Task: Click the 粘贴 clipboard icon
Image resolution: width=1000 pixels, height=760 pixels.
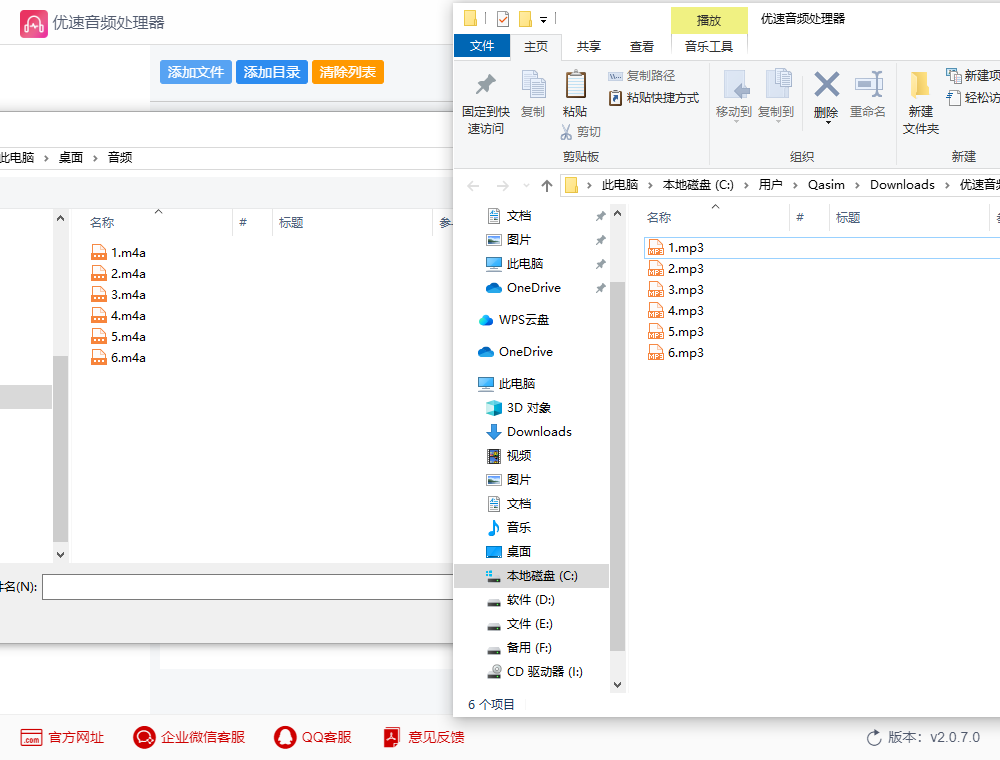Action: pos(575,85)
